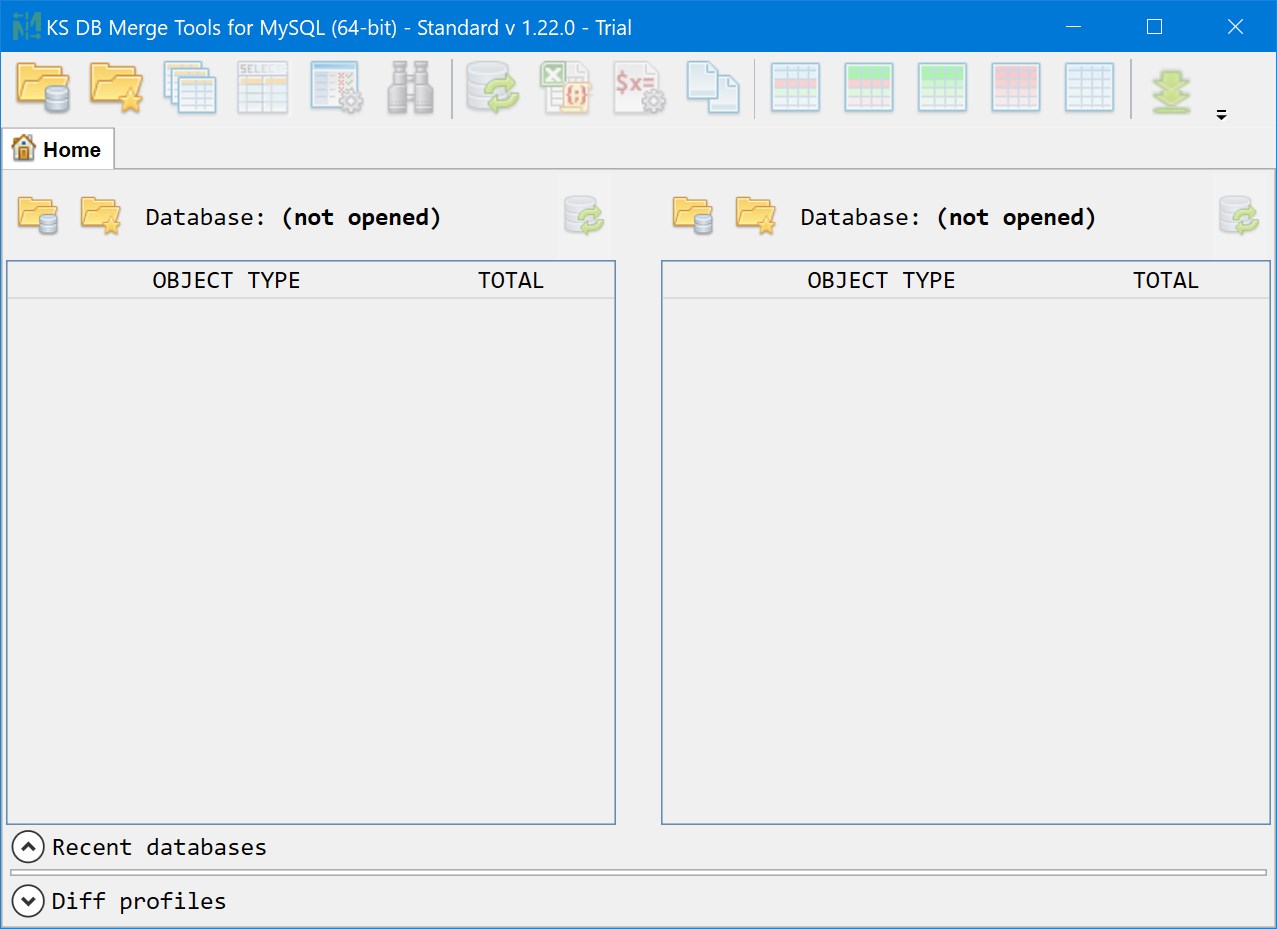Click left panel OBJECT TYPE column header

[226, 280]
